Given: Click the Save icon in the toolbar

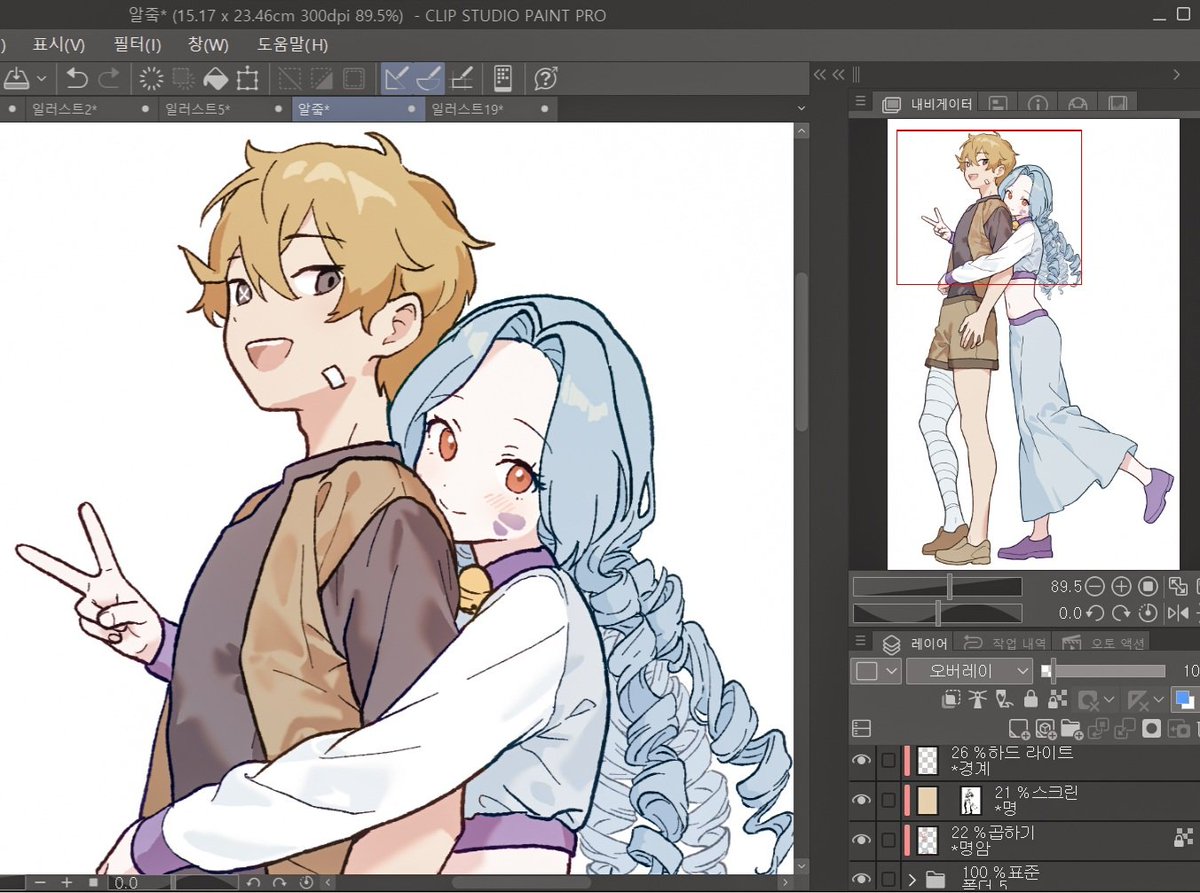Looking at the screenshot, I should click(x=15, y=77).
